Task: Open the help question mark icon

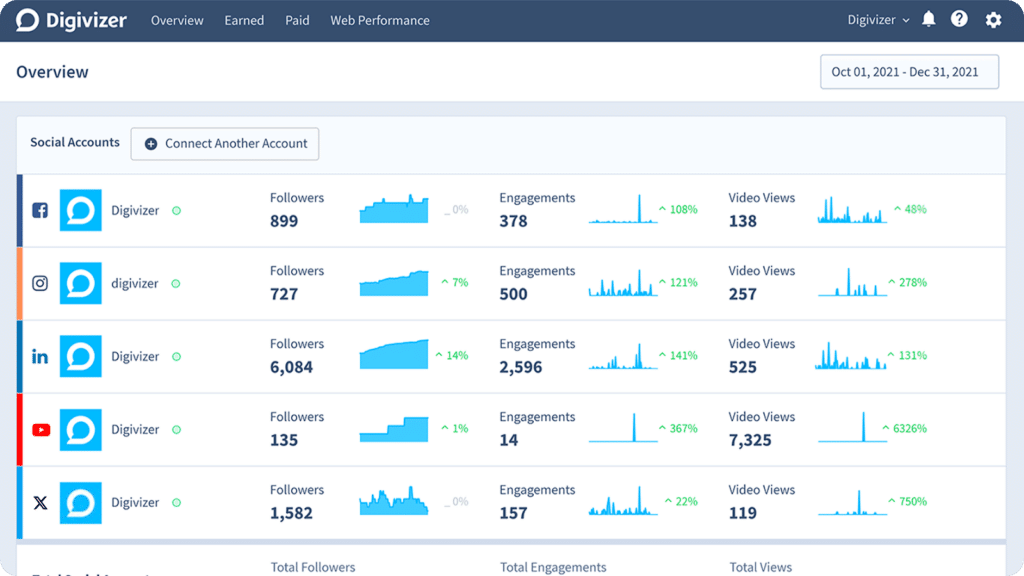Action: pos(959,20)
